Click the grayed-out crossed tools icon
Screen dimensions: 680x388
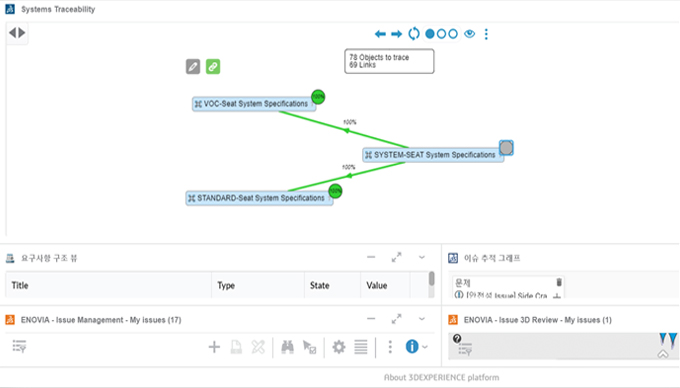[x=258, y=347]
